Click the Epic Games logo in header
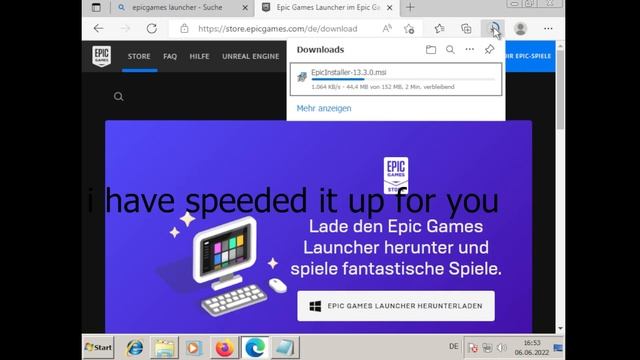This screenshot has width=640, height=360. tap(101, 56)
